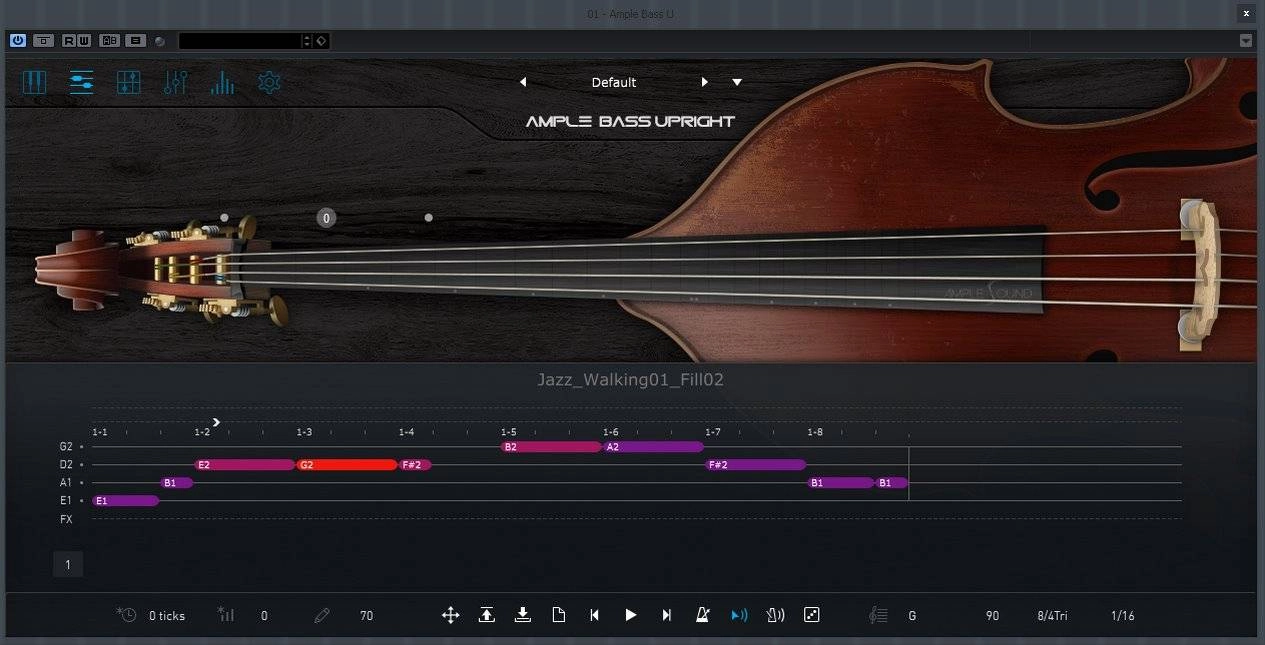Open the mixer faders panel

pos(175,82)
